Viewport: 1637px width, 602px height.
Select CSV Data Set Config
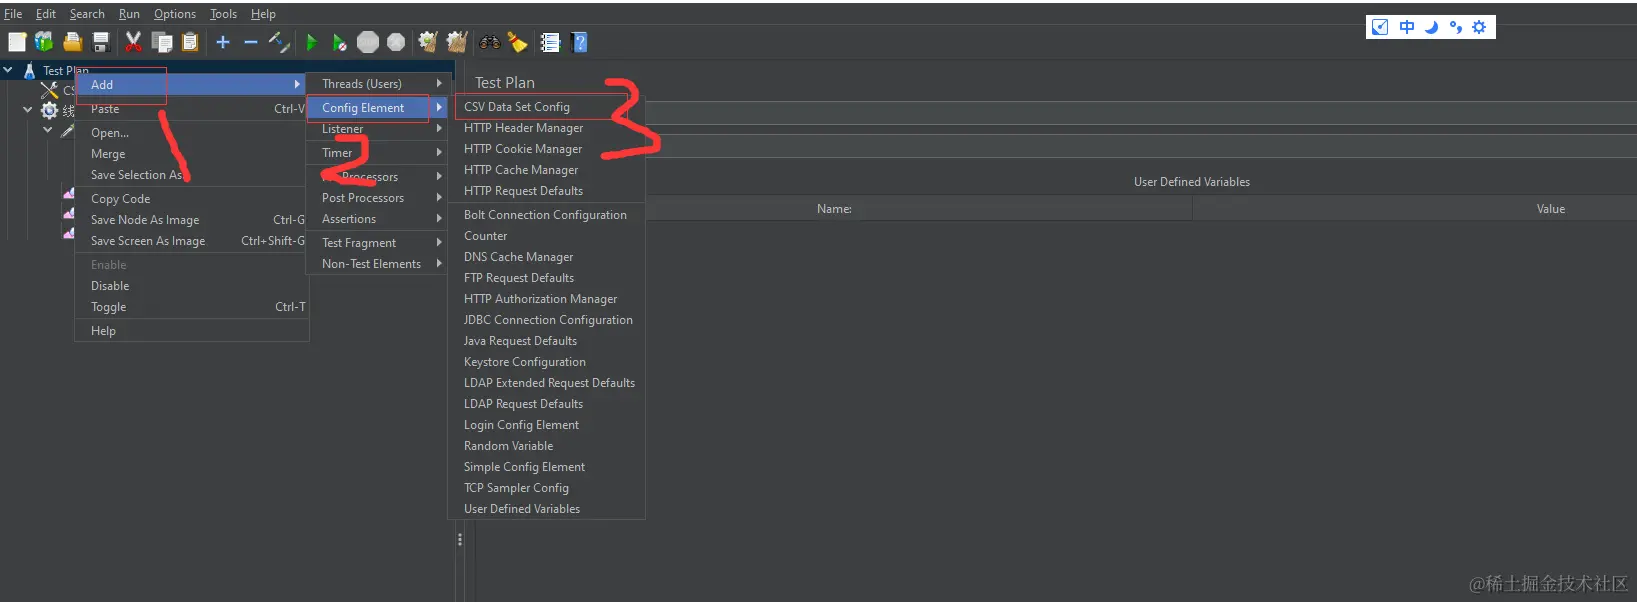(546, 107)
